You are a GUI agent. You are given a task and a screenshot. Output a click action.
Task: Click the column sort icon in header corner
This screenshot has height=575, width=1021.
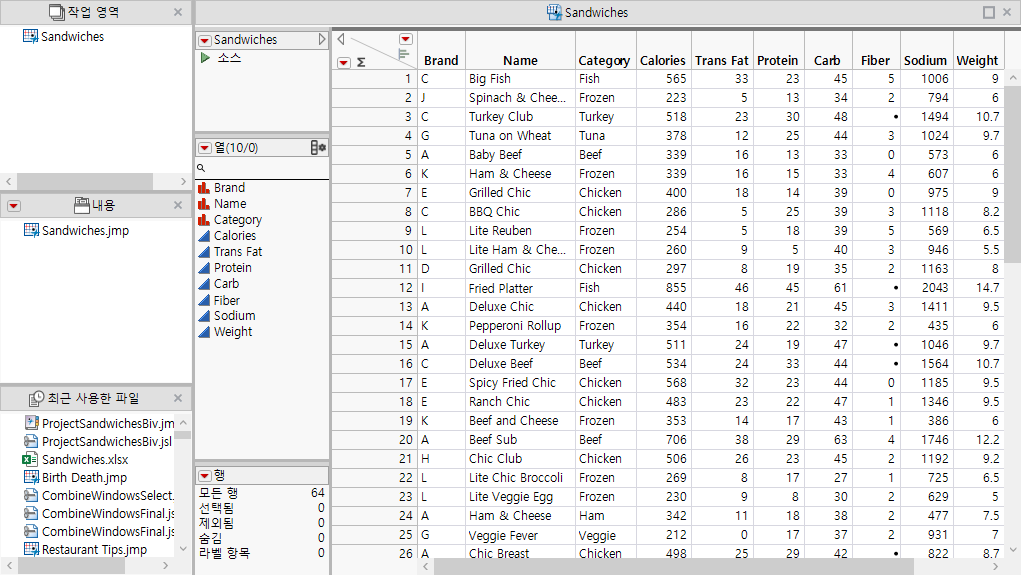pos(403,55)
